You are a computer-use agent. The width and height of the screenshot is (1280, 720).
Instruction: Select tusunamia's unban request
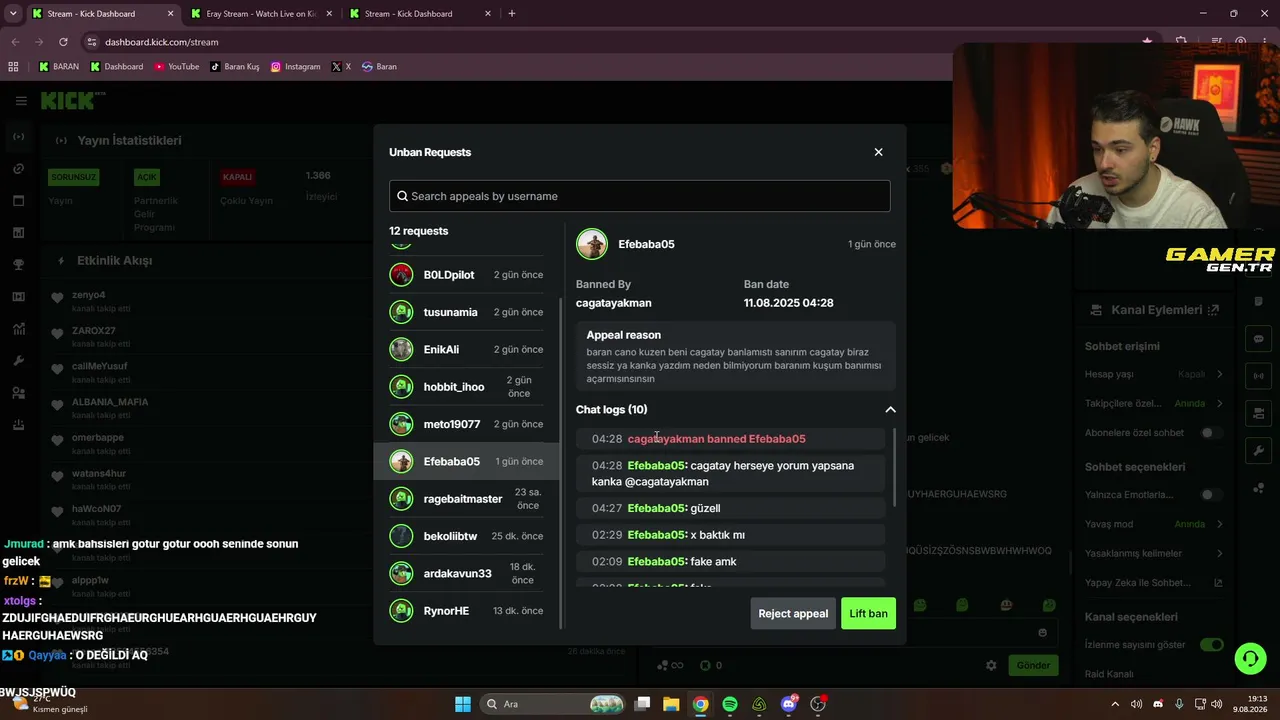[x=466, y=312]
